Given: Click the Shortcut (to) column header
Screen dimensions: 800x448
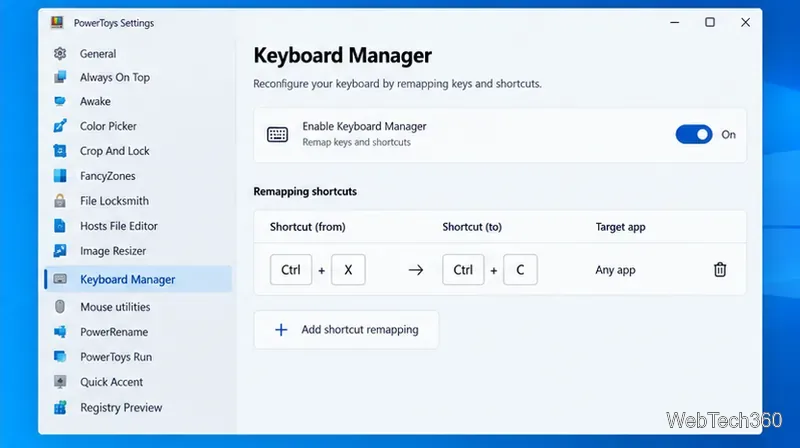Looking at the screenshot, I should 472,227.
